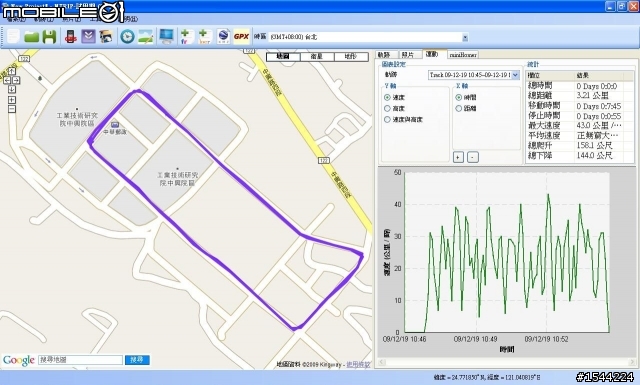Zoom out the map with the minus control
The image size is (640, 385).
(x=12, y=109)
